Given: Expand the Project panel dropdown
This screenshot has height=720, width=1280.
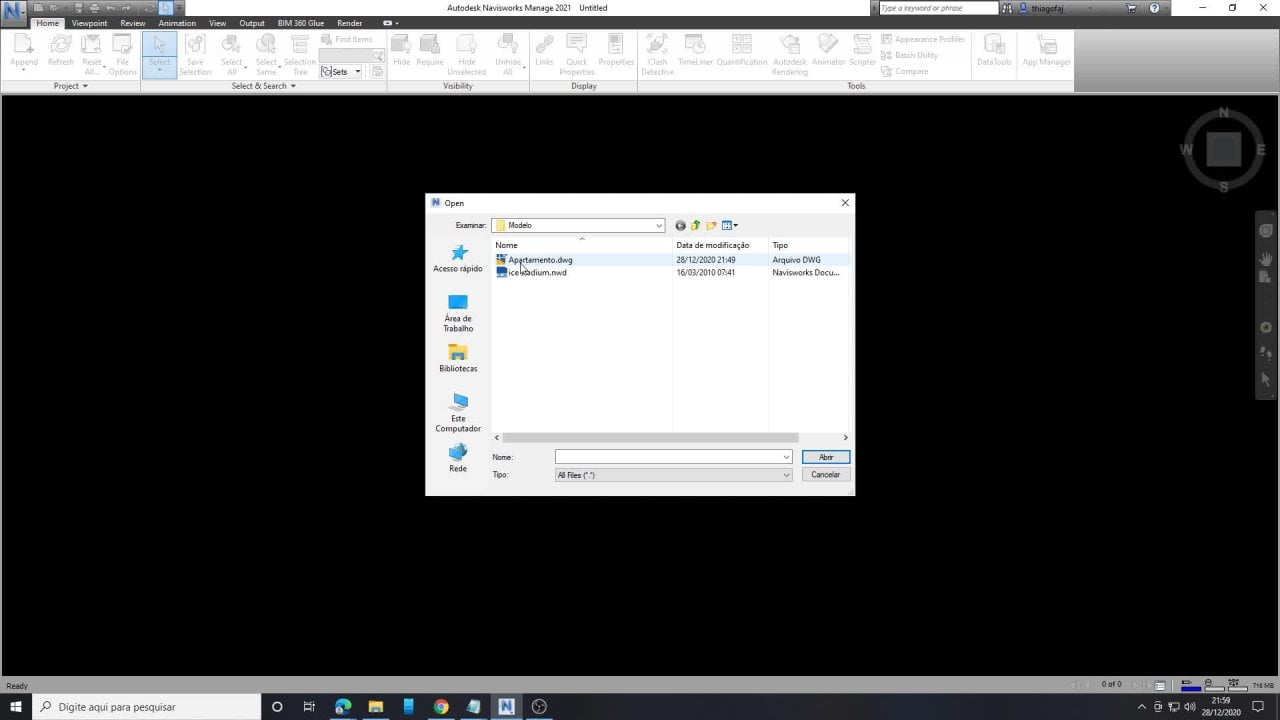Looking at the screenshot, I should click(71, 86).
